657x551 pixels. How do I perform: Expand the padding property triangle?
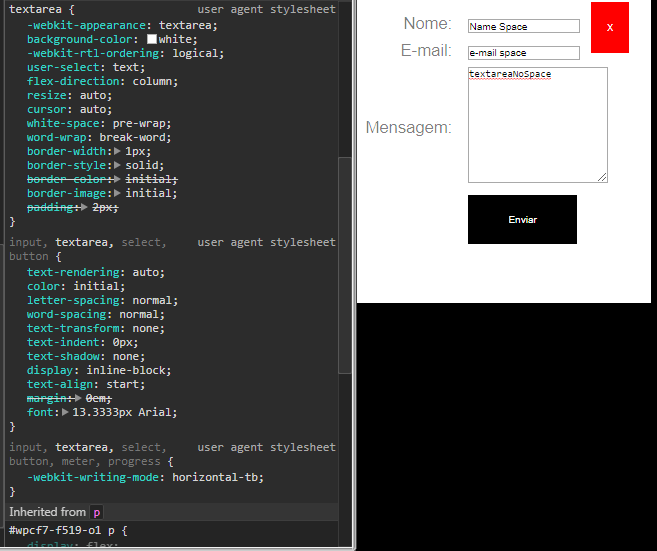[x=84, y=207]
